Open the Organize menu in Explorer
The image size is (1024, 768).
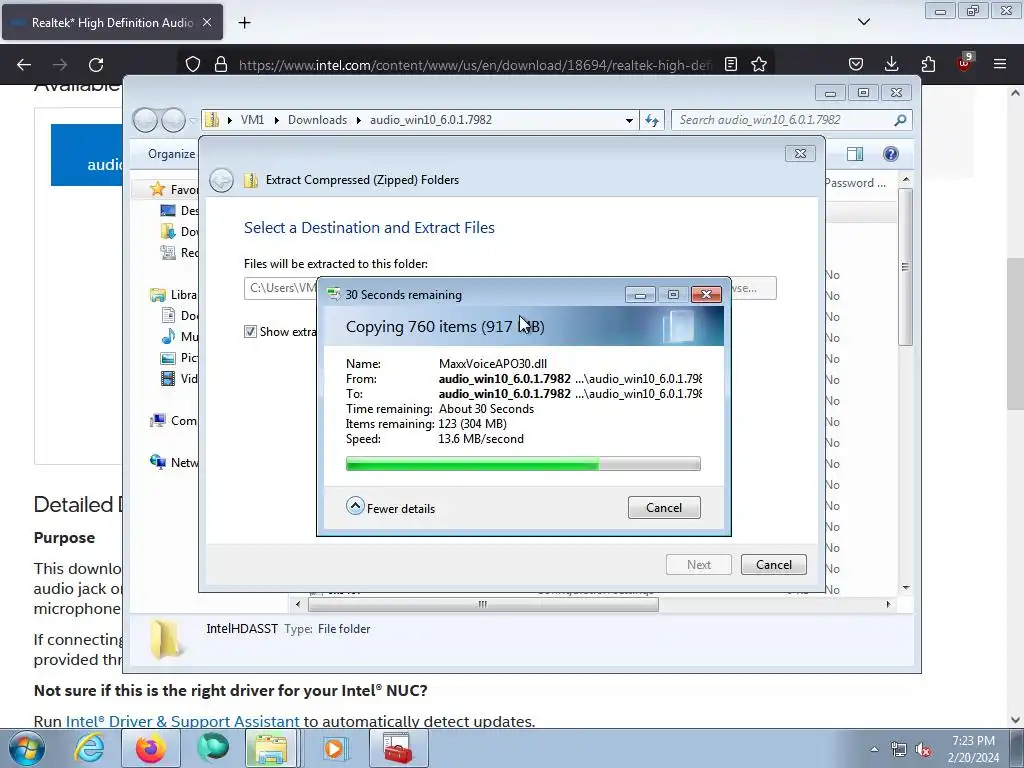pos(171,153)
